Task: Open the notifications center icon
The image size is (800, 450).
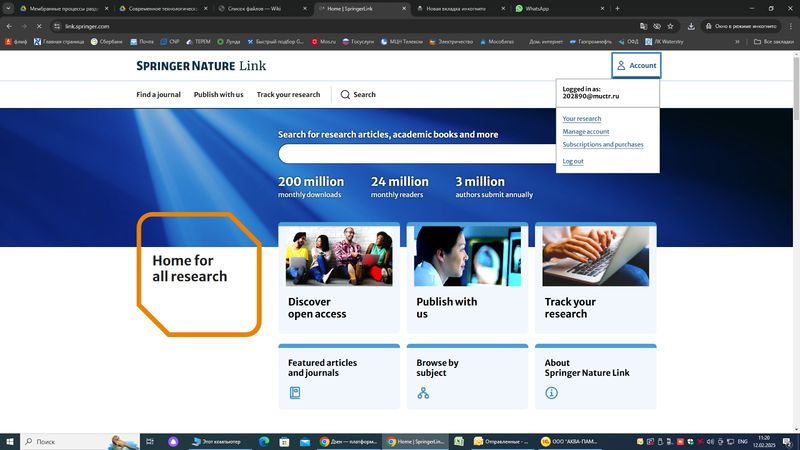Action: click(789, 441)
